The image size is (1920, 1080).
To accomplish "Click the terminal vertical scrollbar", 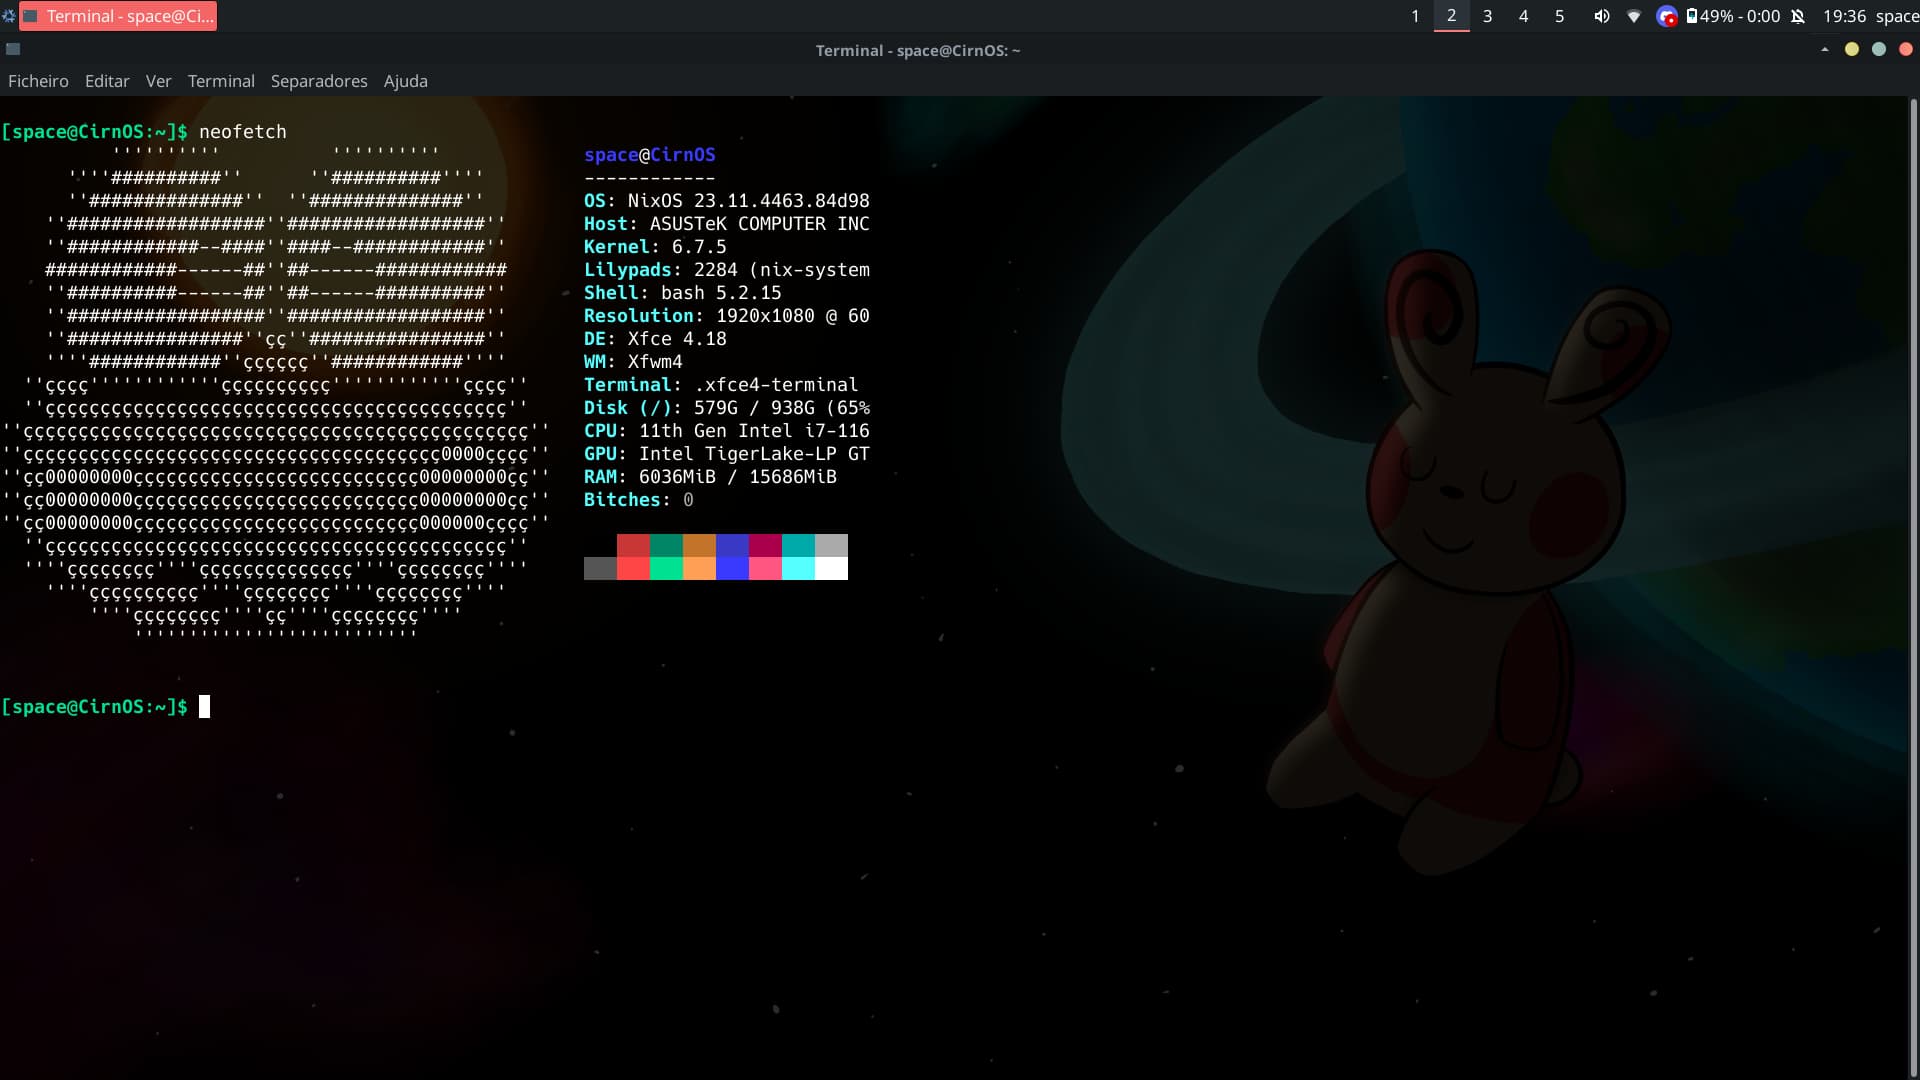I will tap(1914, 585).
